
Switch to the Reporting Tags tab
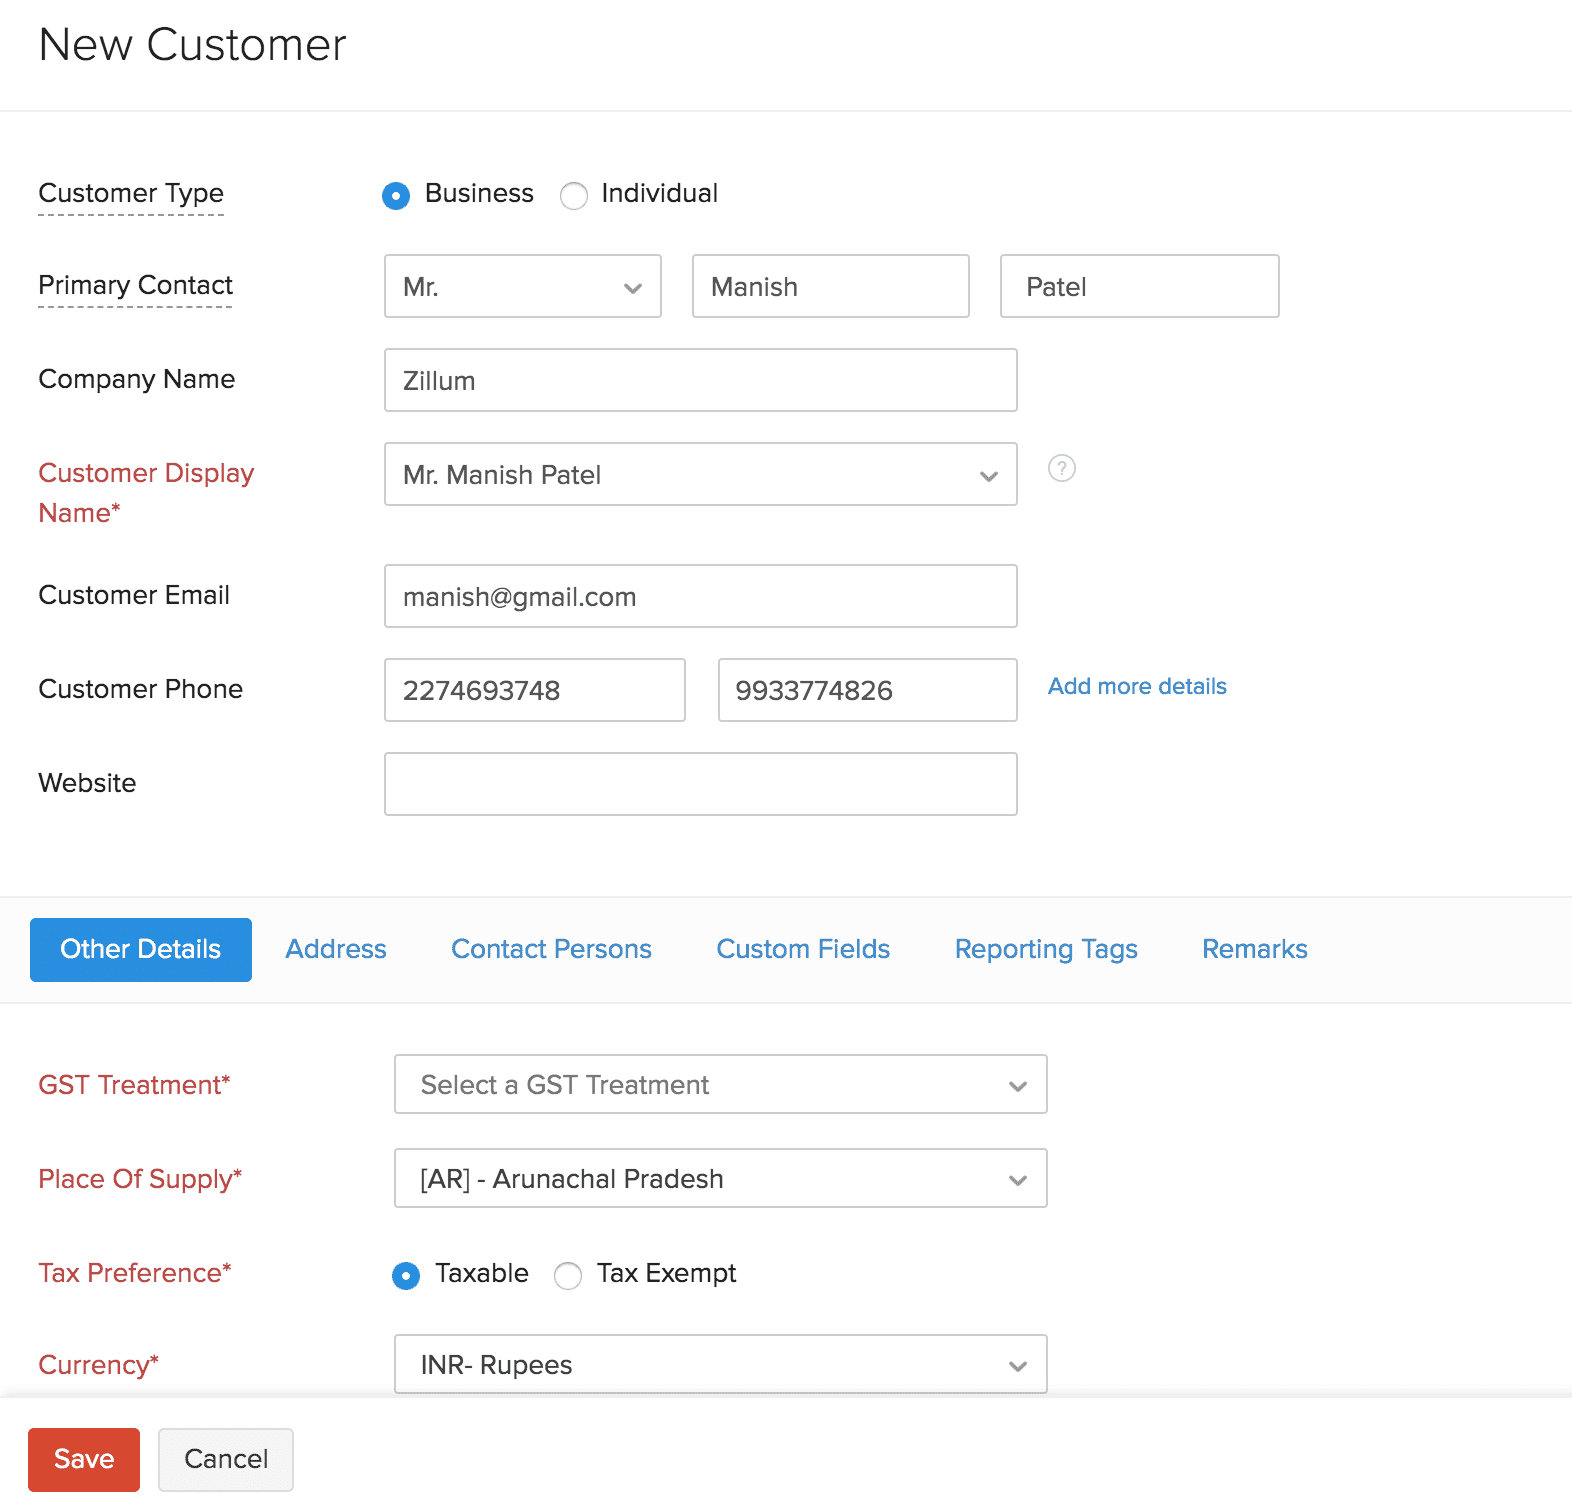tap(1046, 949)
